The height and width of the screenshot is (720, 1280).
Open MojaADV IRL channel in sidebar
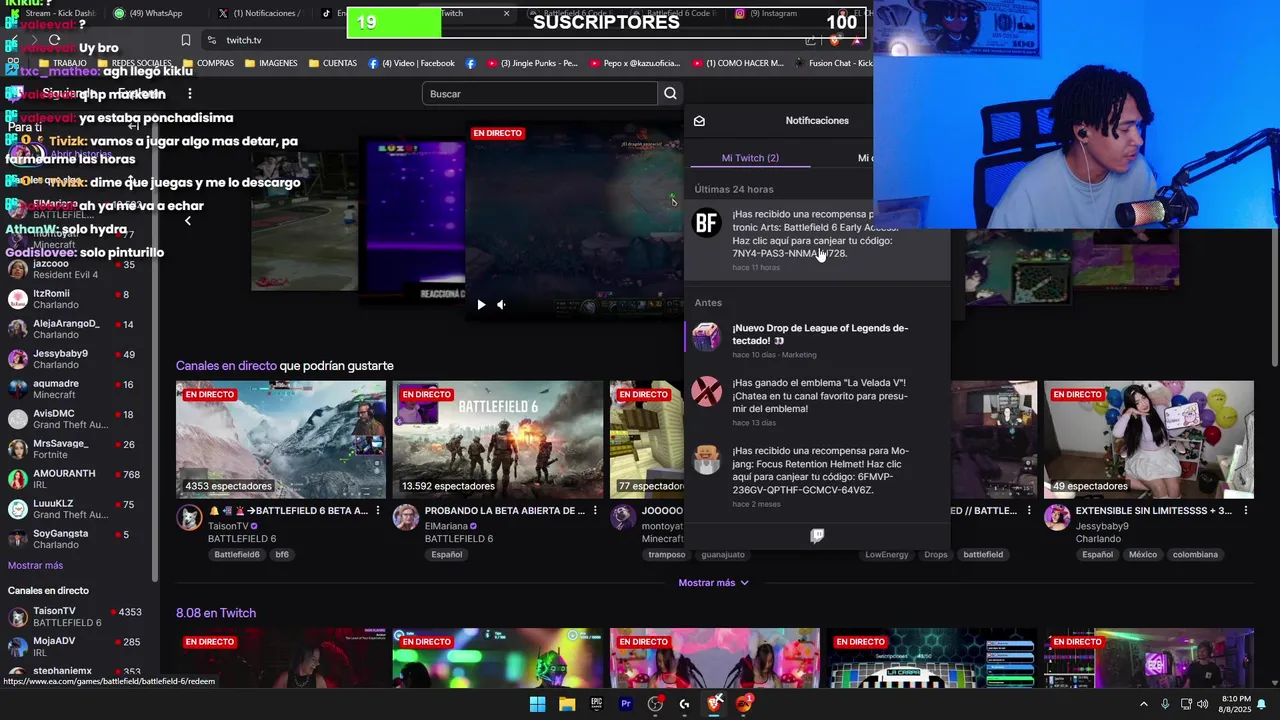pos(78,646)
